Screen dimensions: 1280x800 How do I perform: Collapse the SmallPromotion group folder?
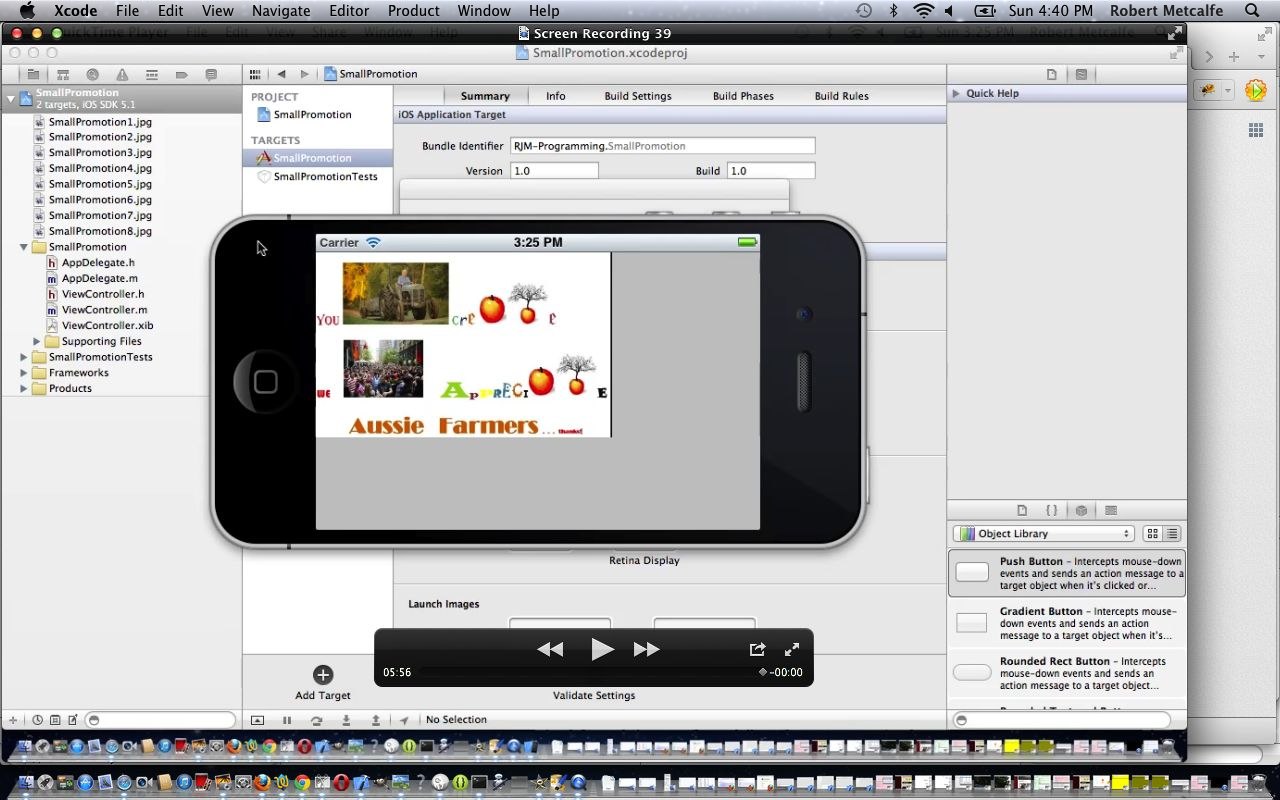[x=24, y=247]
